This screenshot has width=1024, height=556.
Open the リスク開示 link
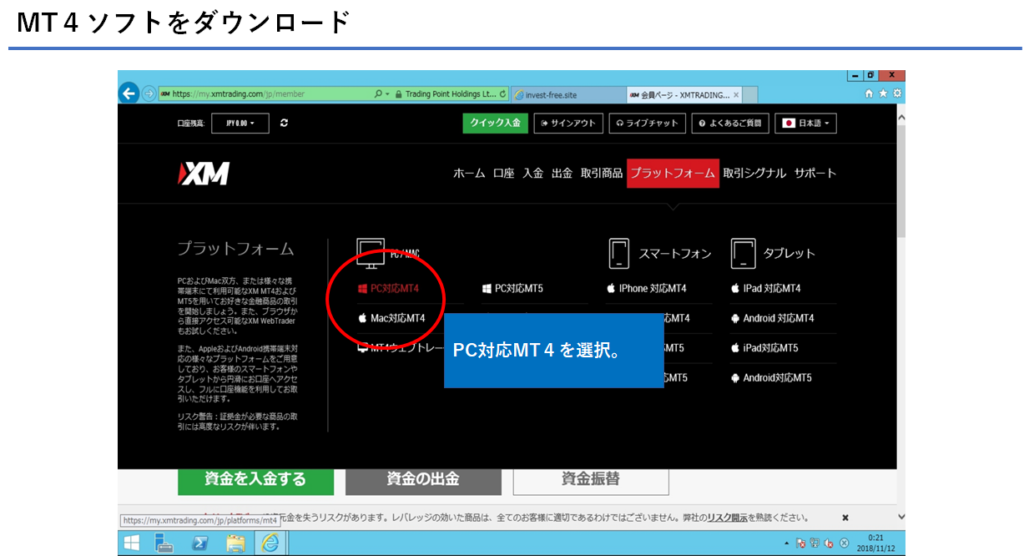728,517
